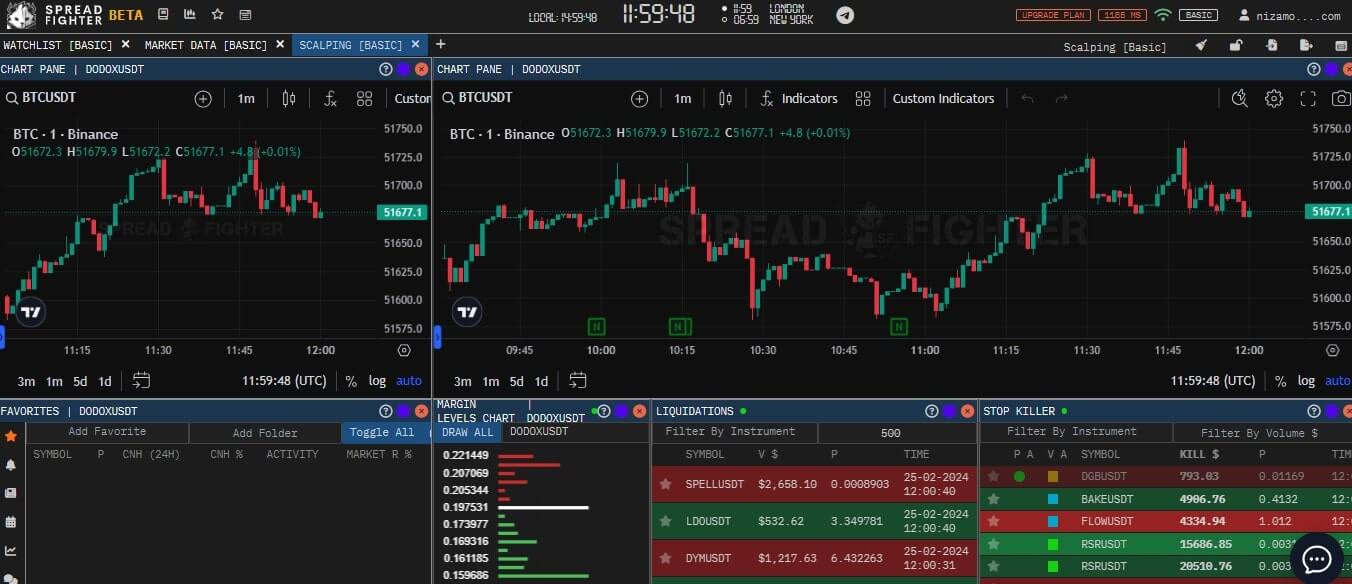Click the Filter By Instrument field in Liquidations
The height and width of the screenshot is (584, 1352).
pyautogui.click(x=734, y=432)
